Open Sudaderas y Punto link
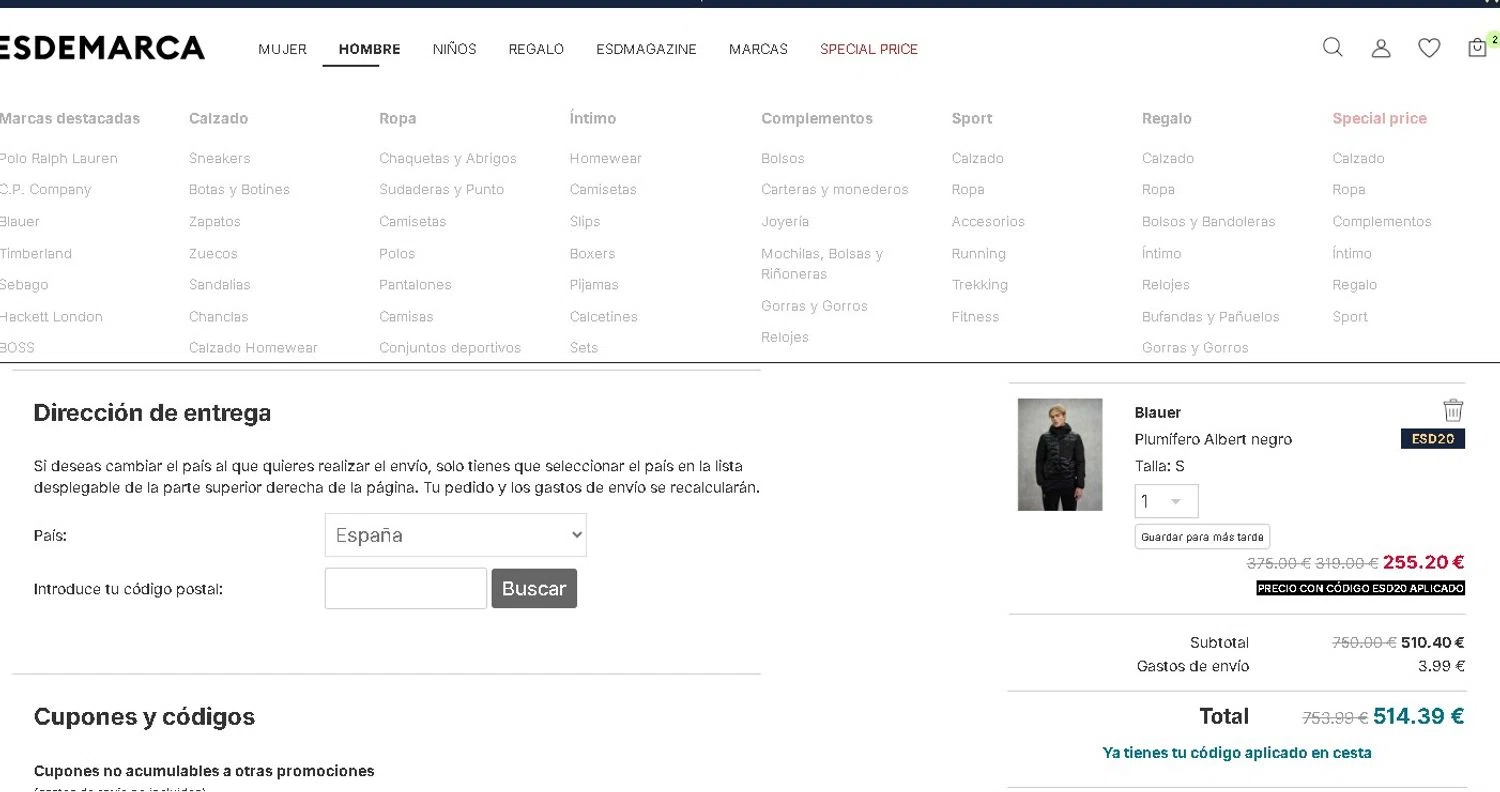This screenshot has height=792, width=1500. point(441,189)
